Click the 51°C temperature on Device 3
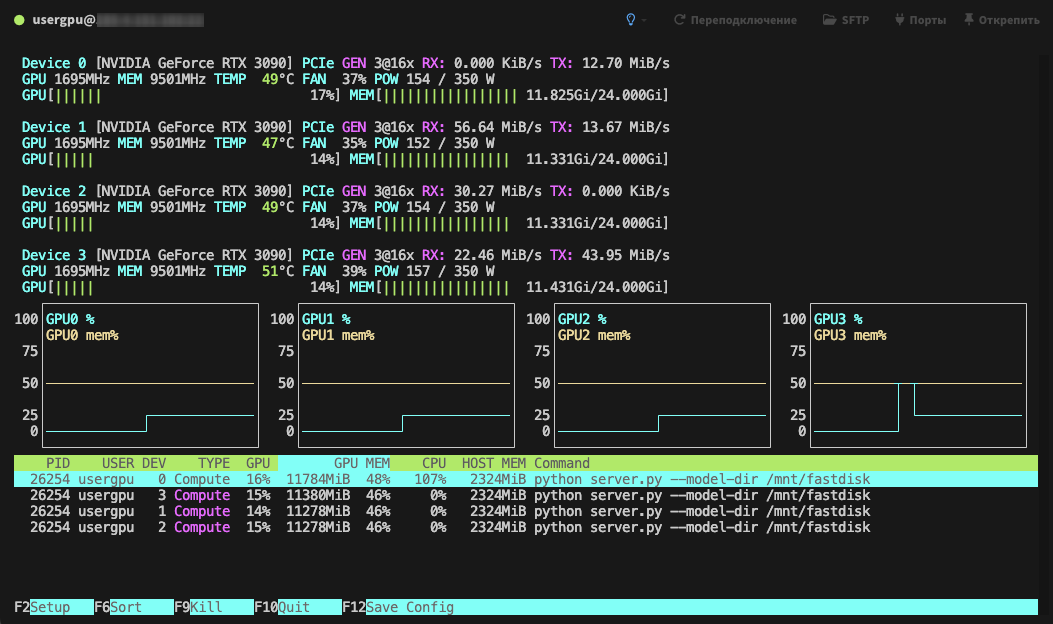 tap(278, 271)
